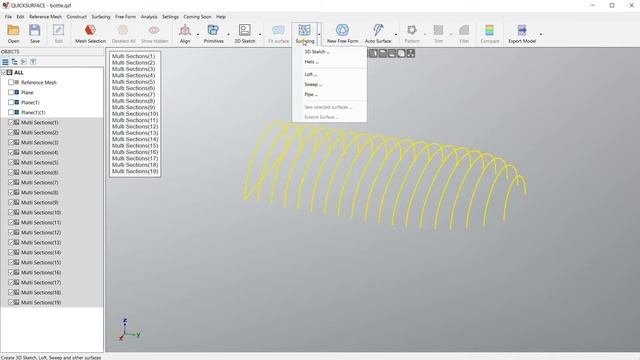The image size is (640, 360).
Task: Select the Primitives tool icon
Action: (213, 30)
